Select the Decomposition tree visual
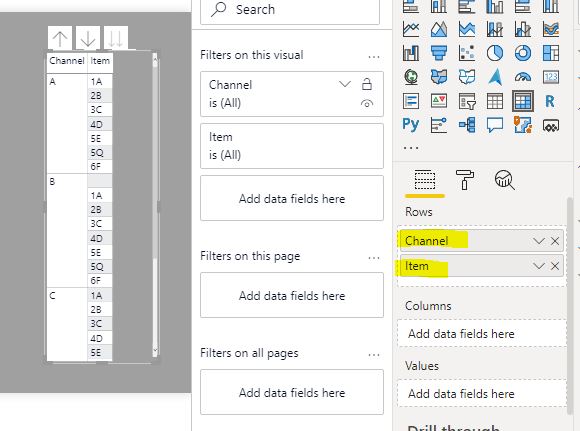Image resolution: width=580 pixels, height=431 pixels. point(467,125)
